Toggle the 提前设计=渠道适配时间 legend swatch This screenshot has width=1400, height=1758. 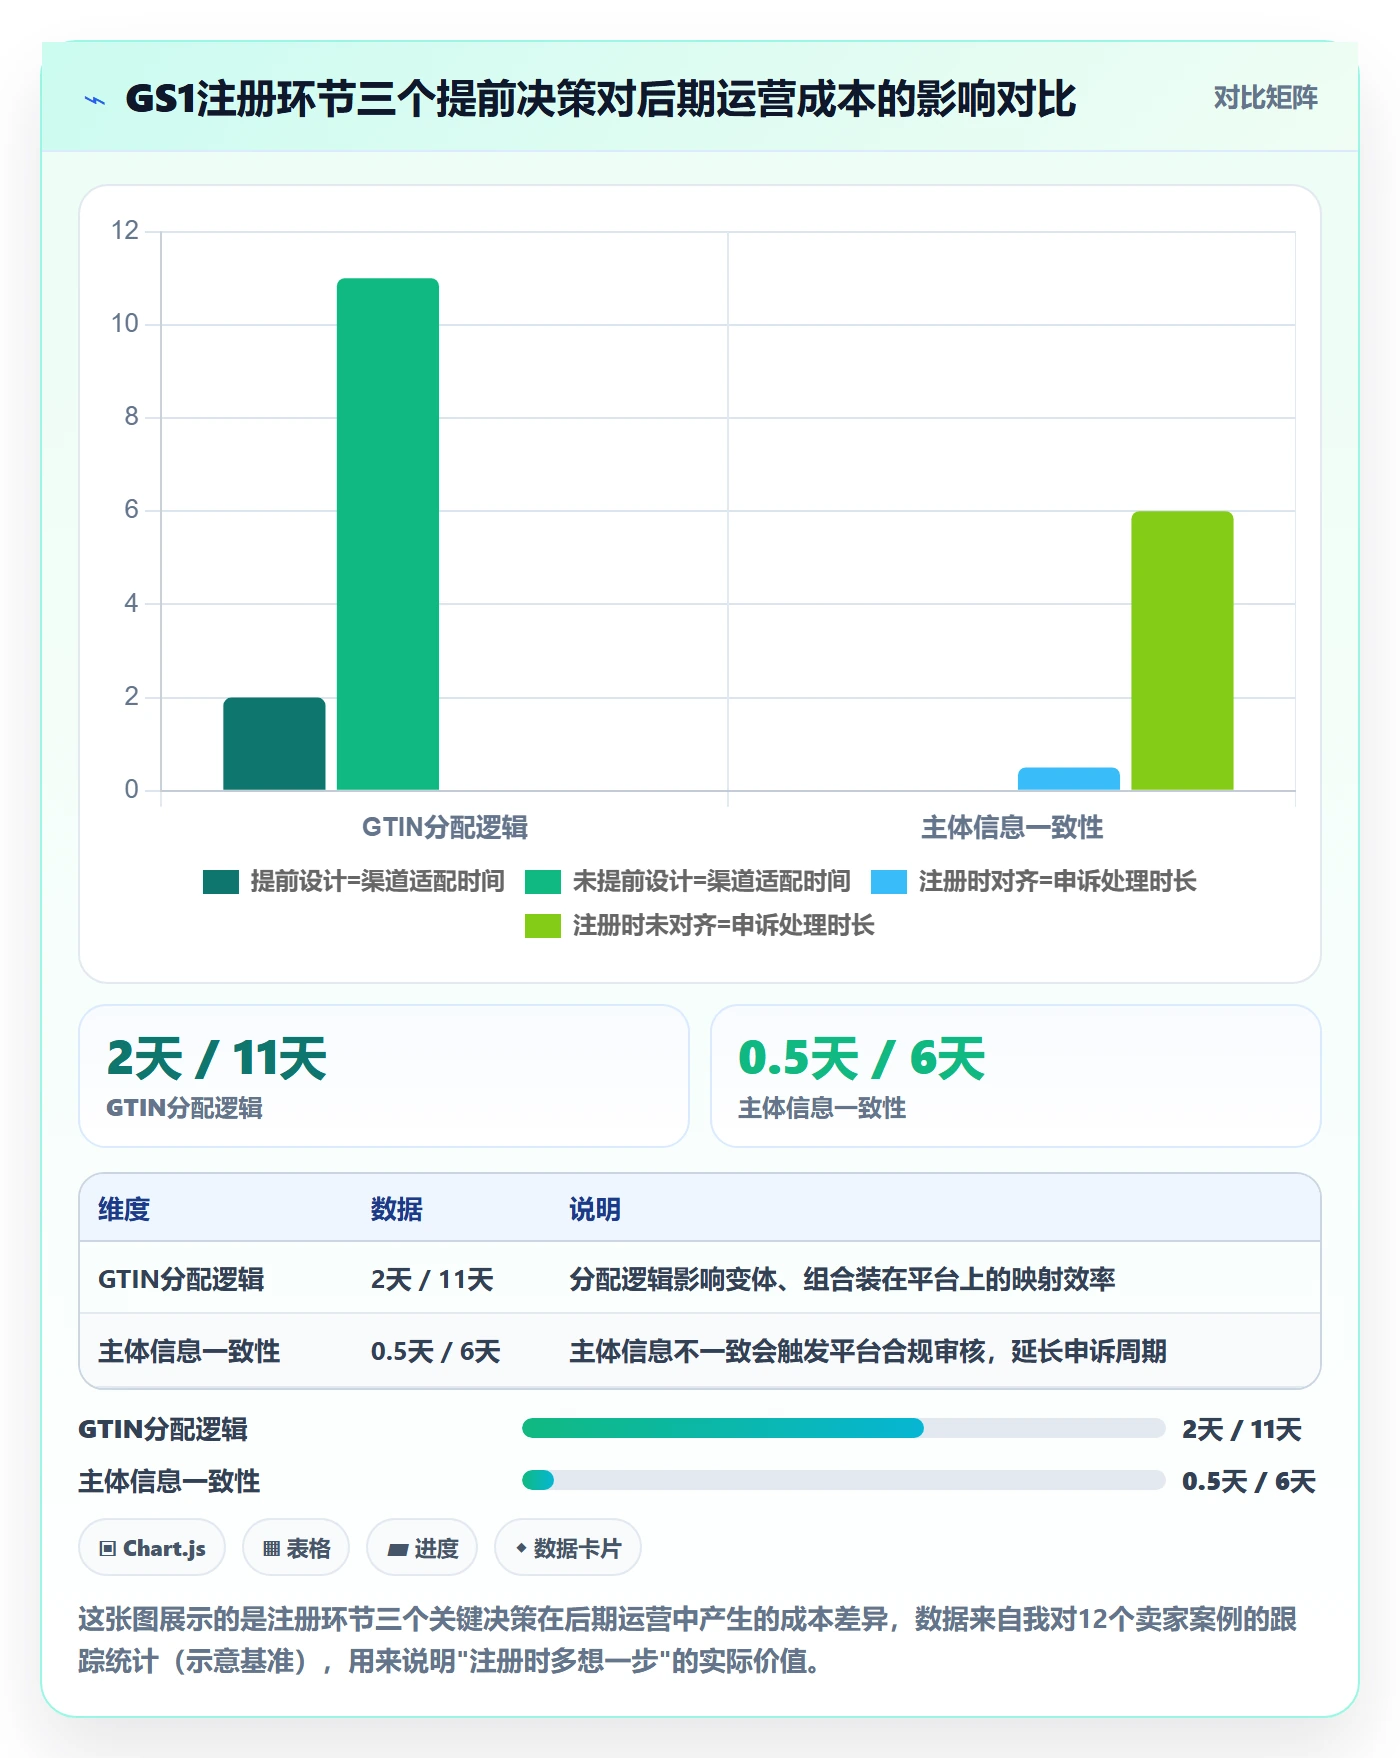[221, 882]
